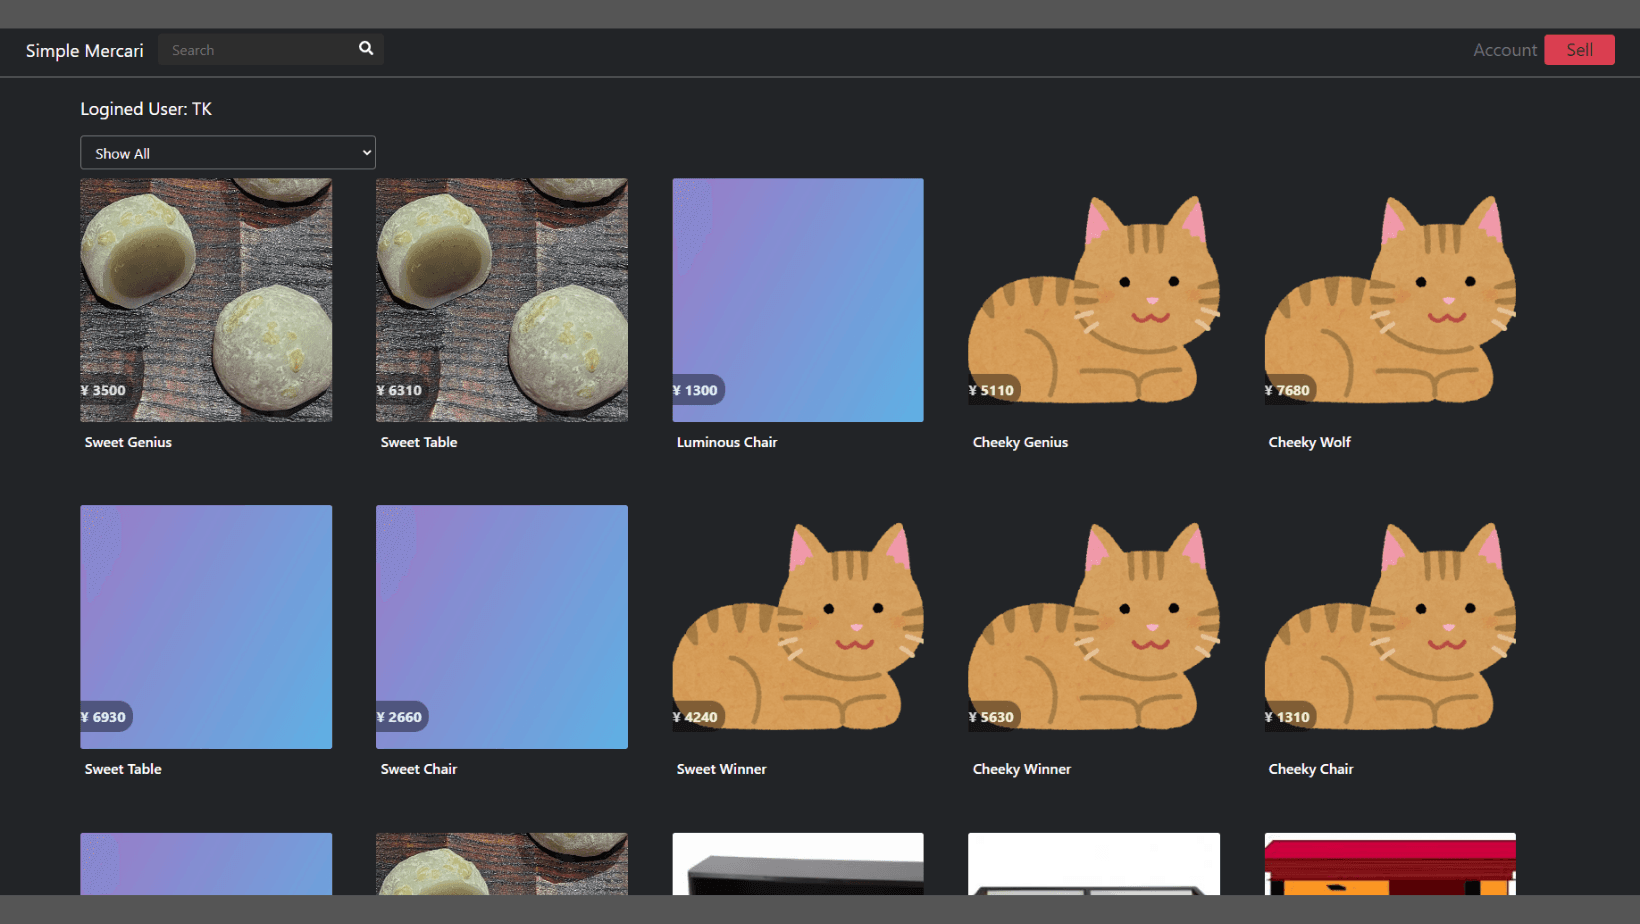Open Sweet Genius product thumbnail

click(x=206, y=300)
